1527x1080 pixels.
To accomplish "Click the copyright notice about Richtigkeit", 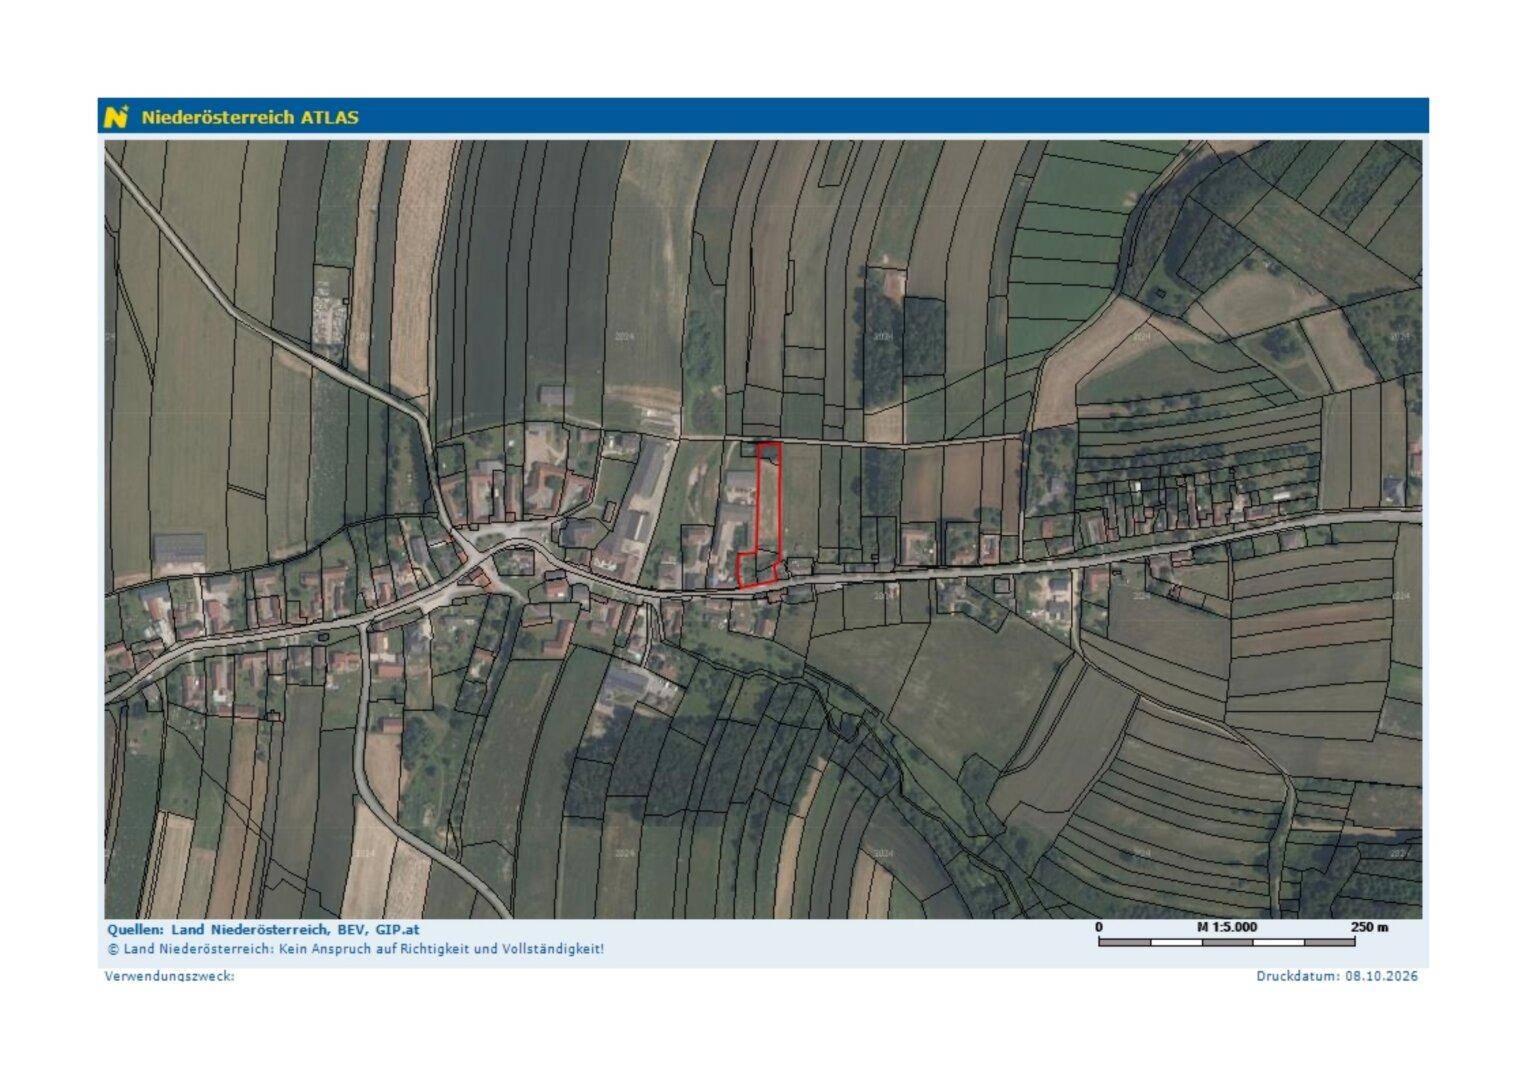I will tap(355, 949).
